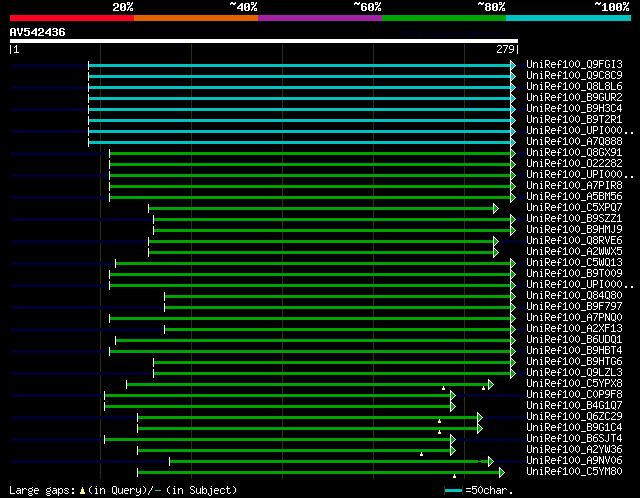The height and width of the screenshot is (498, 640).
Task: Click the green ~80% legend segment
Action: coord(444,18)
